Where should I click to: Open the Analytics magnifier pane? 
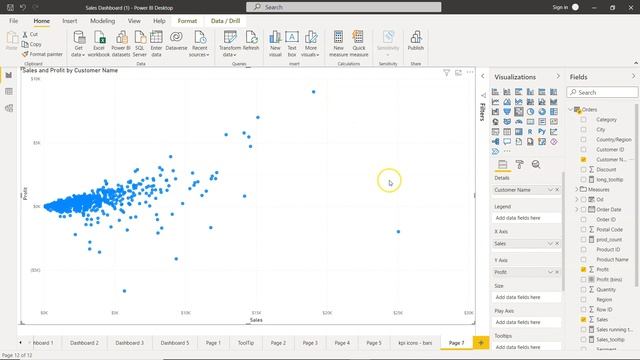tap(536, 164)
